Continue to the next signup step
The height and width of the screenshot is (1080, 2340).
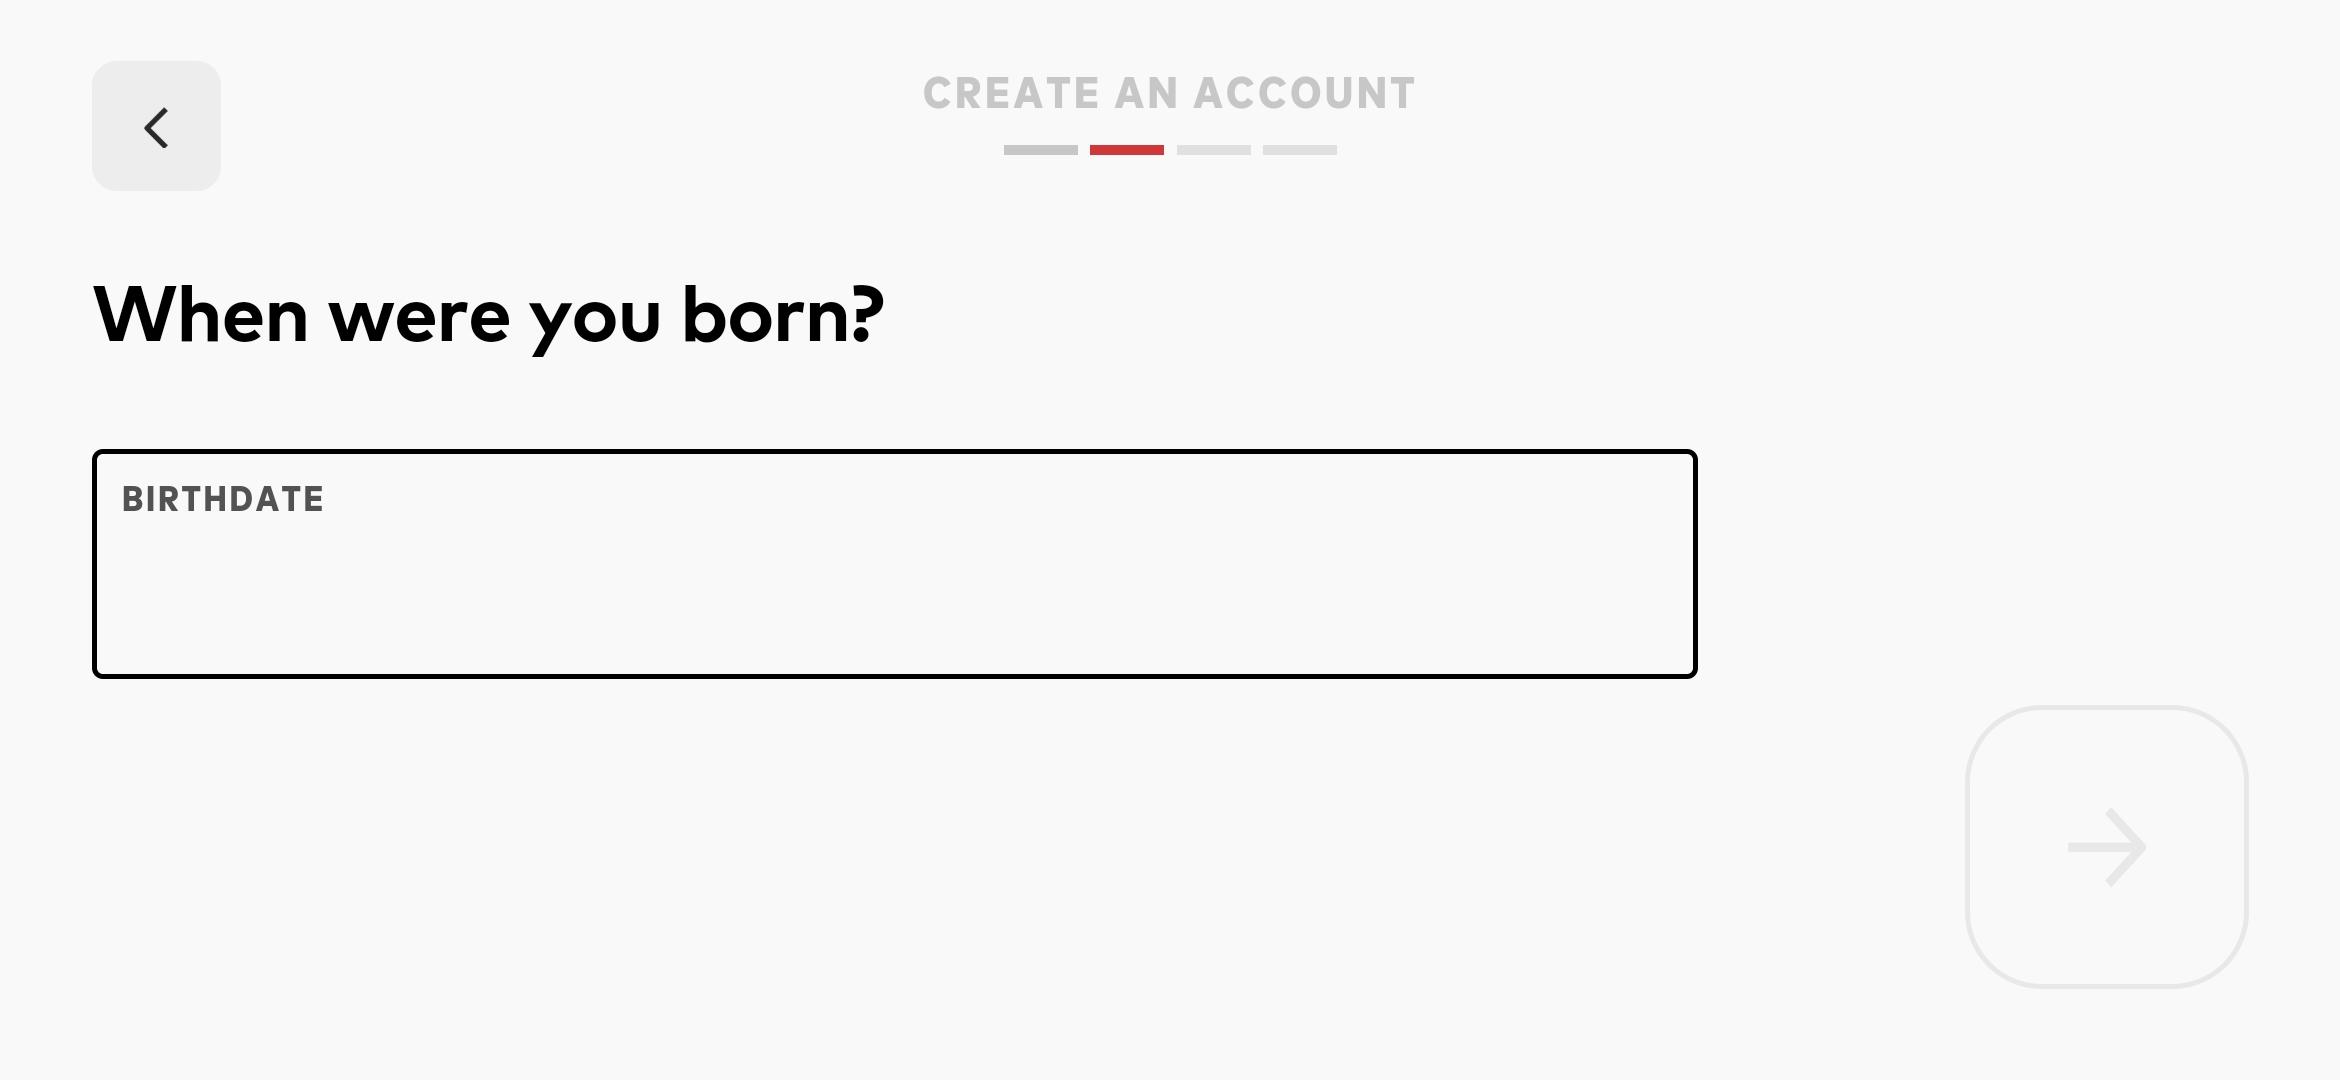2106,847
